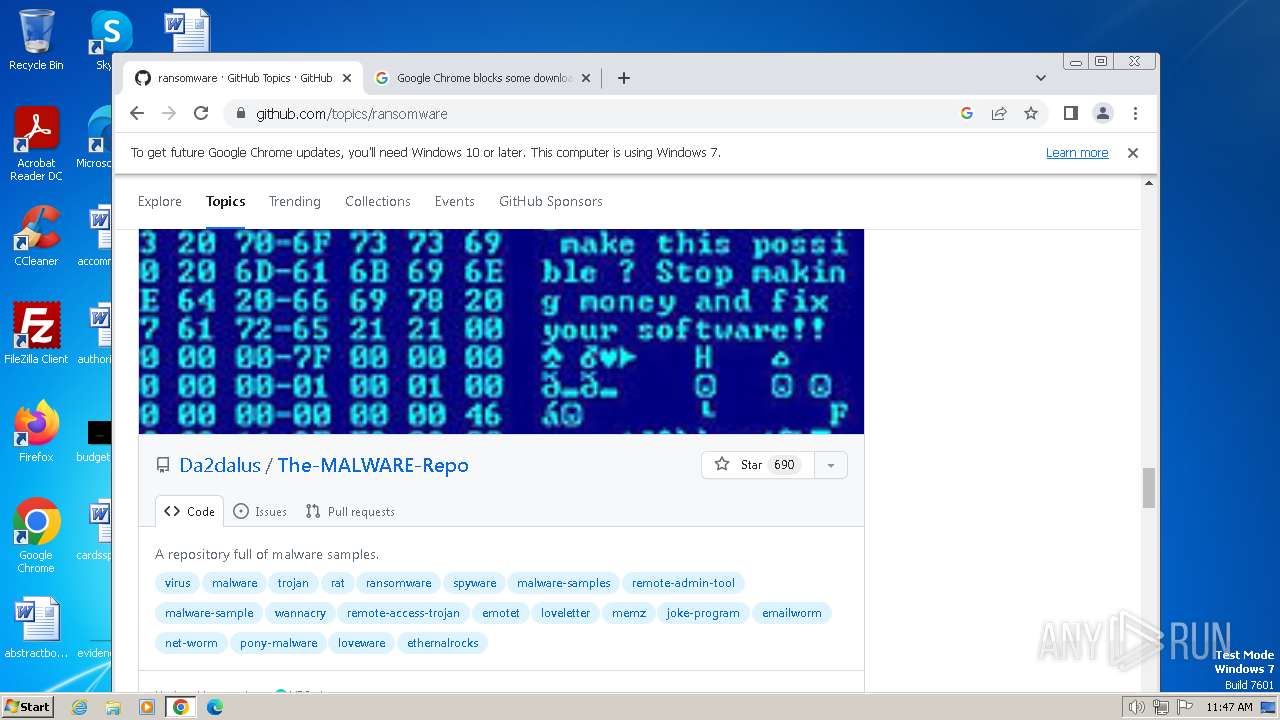The image size is (1280, 720).
Task: Star The-MALWARE-Repo repository
Action: (758, 465)
